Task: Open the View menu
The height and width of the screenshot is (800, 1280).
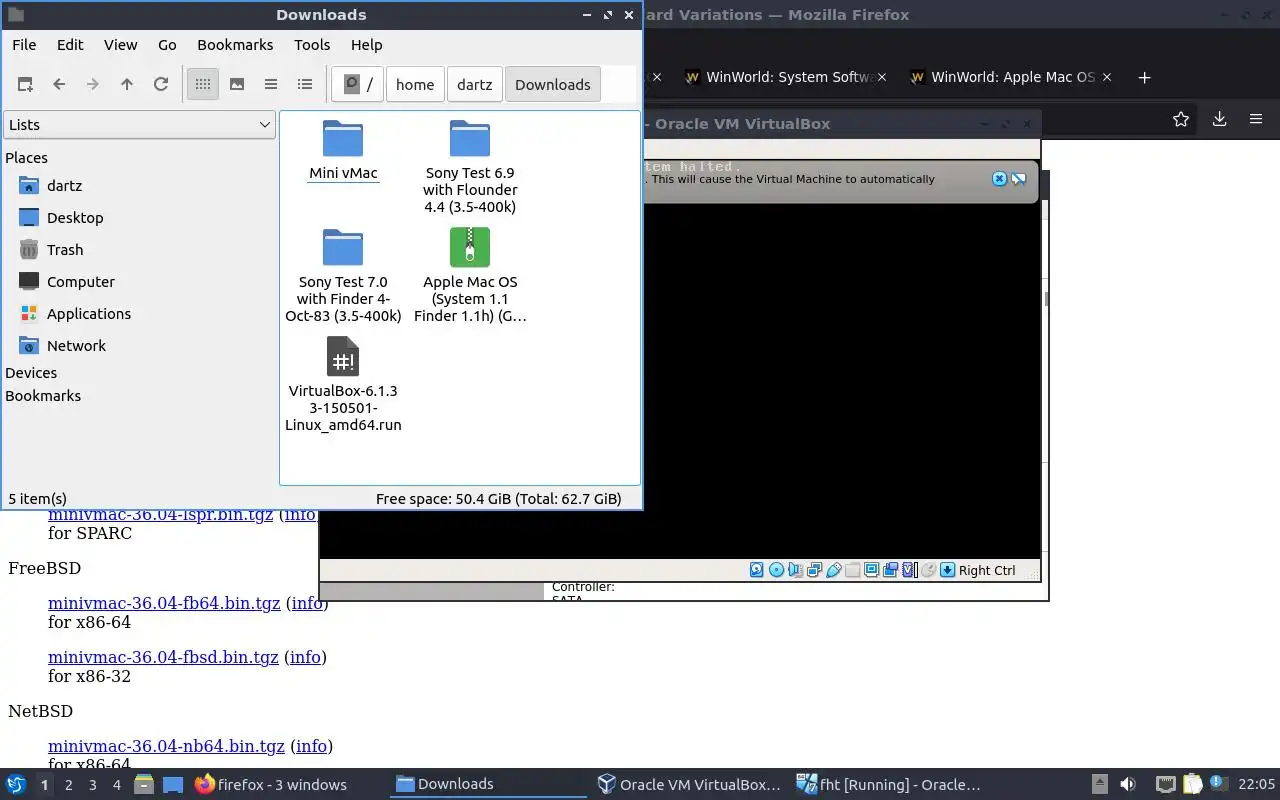Action: (x=121, y=45)
